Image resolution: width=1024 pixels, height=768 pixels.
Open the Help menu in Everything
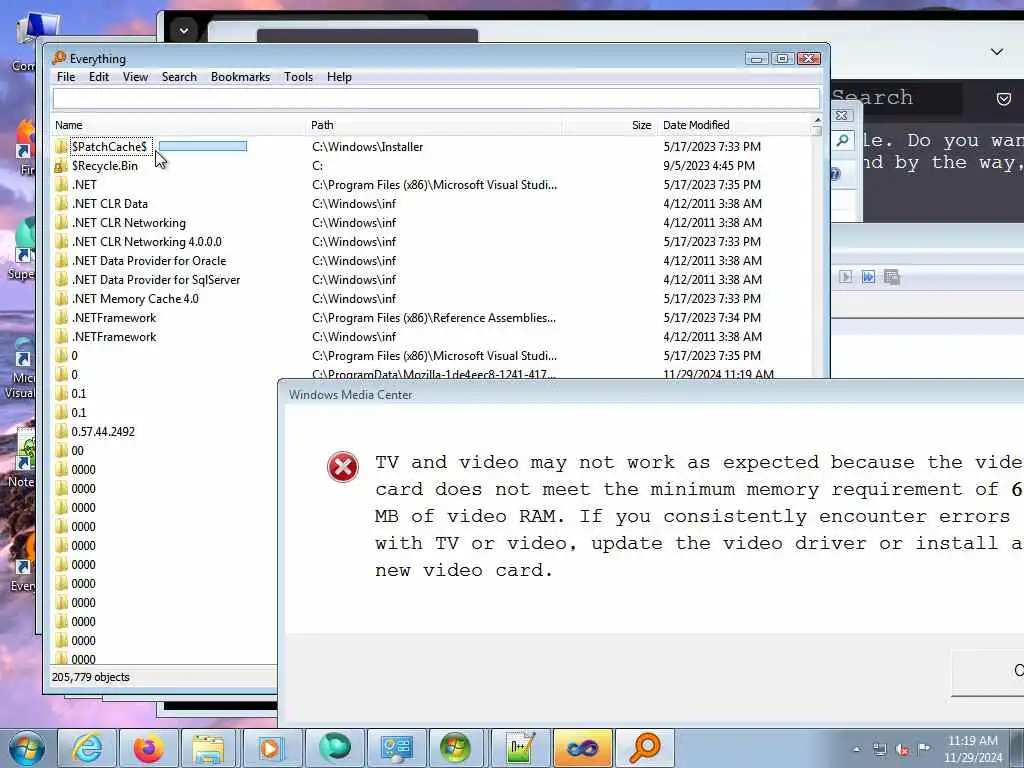(x=339, y=77)
